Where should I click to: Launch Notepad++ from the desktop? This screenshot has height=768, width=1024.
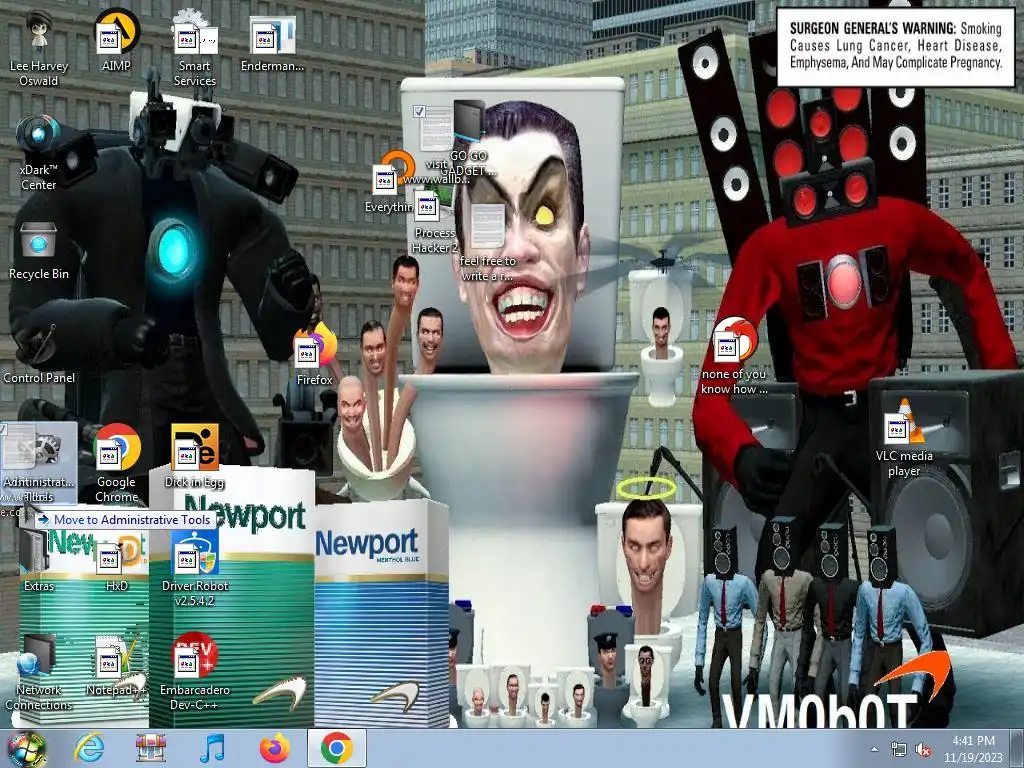pyautogui.click(x=116, y=665)
